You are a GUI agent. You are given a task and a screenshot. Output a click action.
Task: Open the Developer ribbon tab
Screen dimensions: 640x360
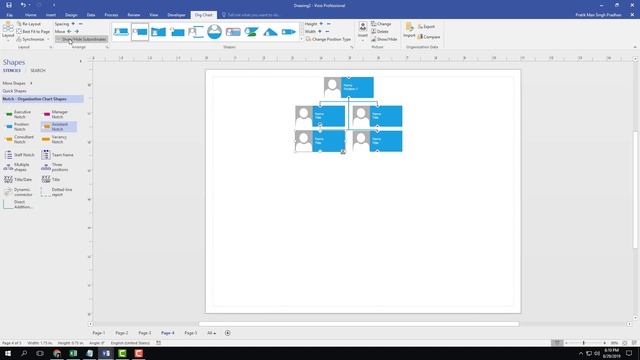(x=176, y=15)
